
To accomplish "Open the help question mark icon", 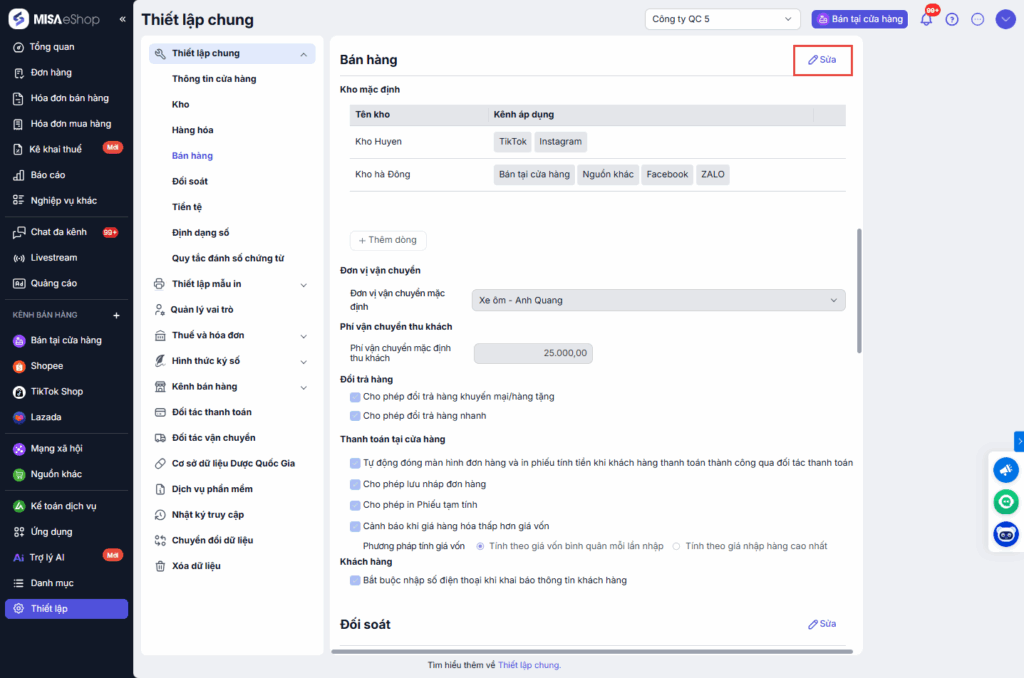I will (952, 19).
